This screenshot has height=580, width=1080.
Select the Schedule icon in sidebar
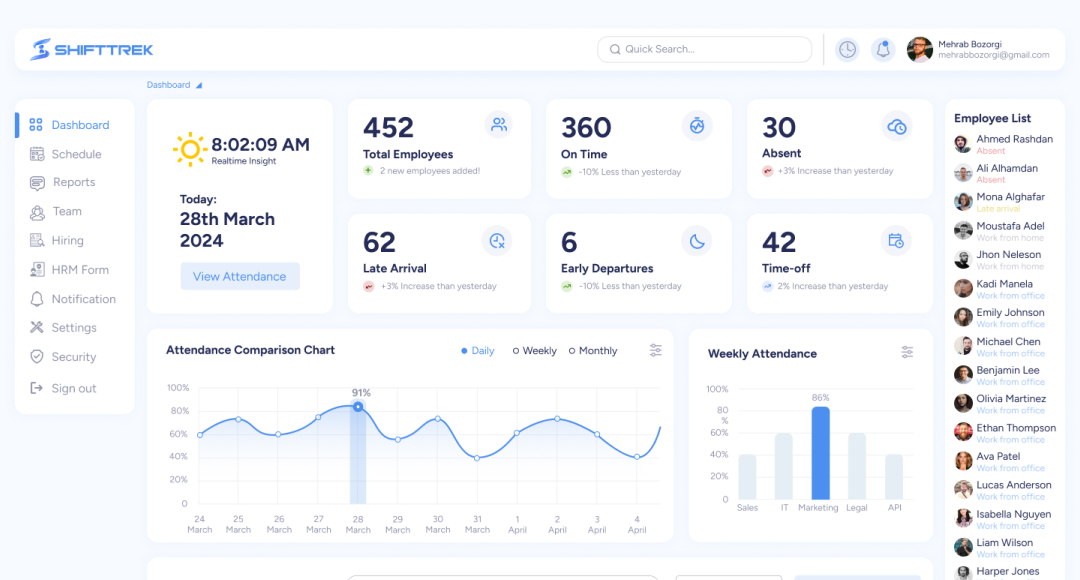pyautogui.click(x=36, y=153)
